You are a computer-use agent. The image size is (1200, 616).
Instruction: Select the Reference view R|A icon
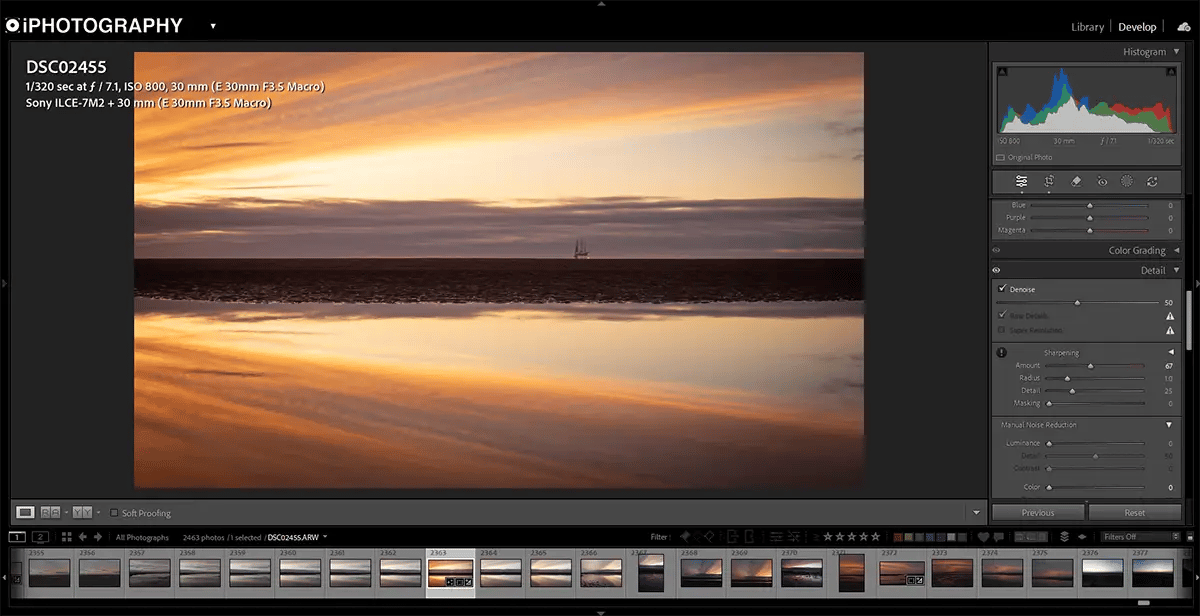(x=50, y=512)
